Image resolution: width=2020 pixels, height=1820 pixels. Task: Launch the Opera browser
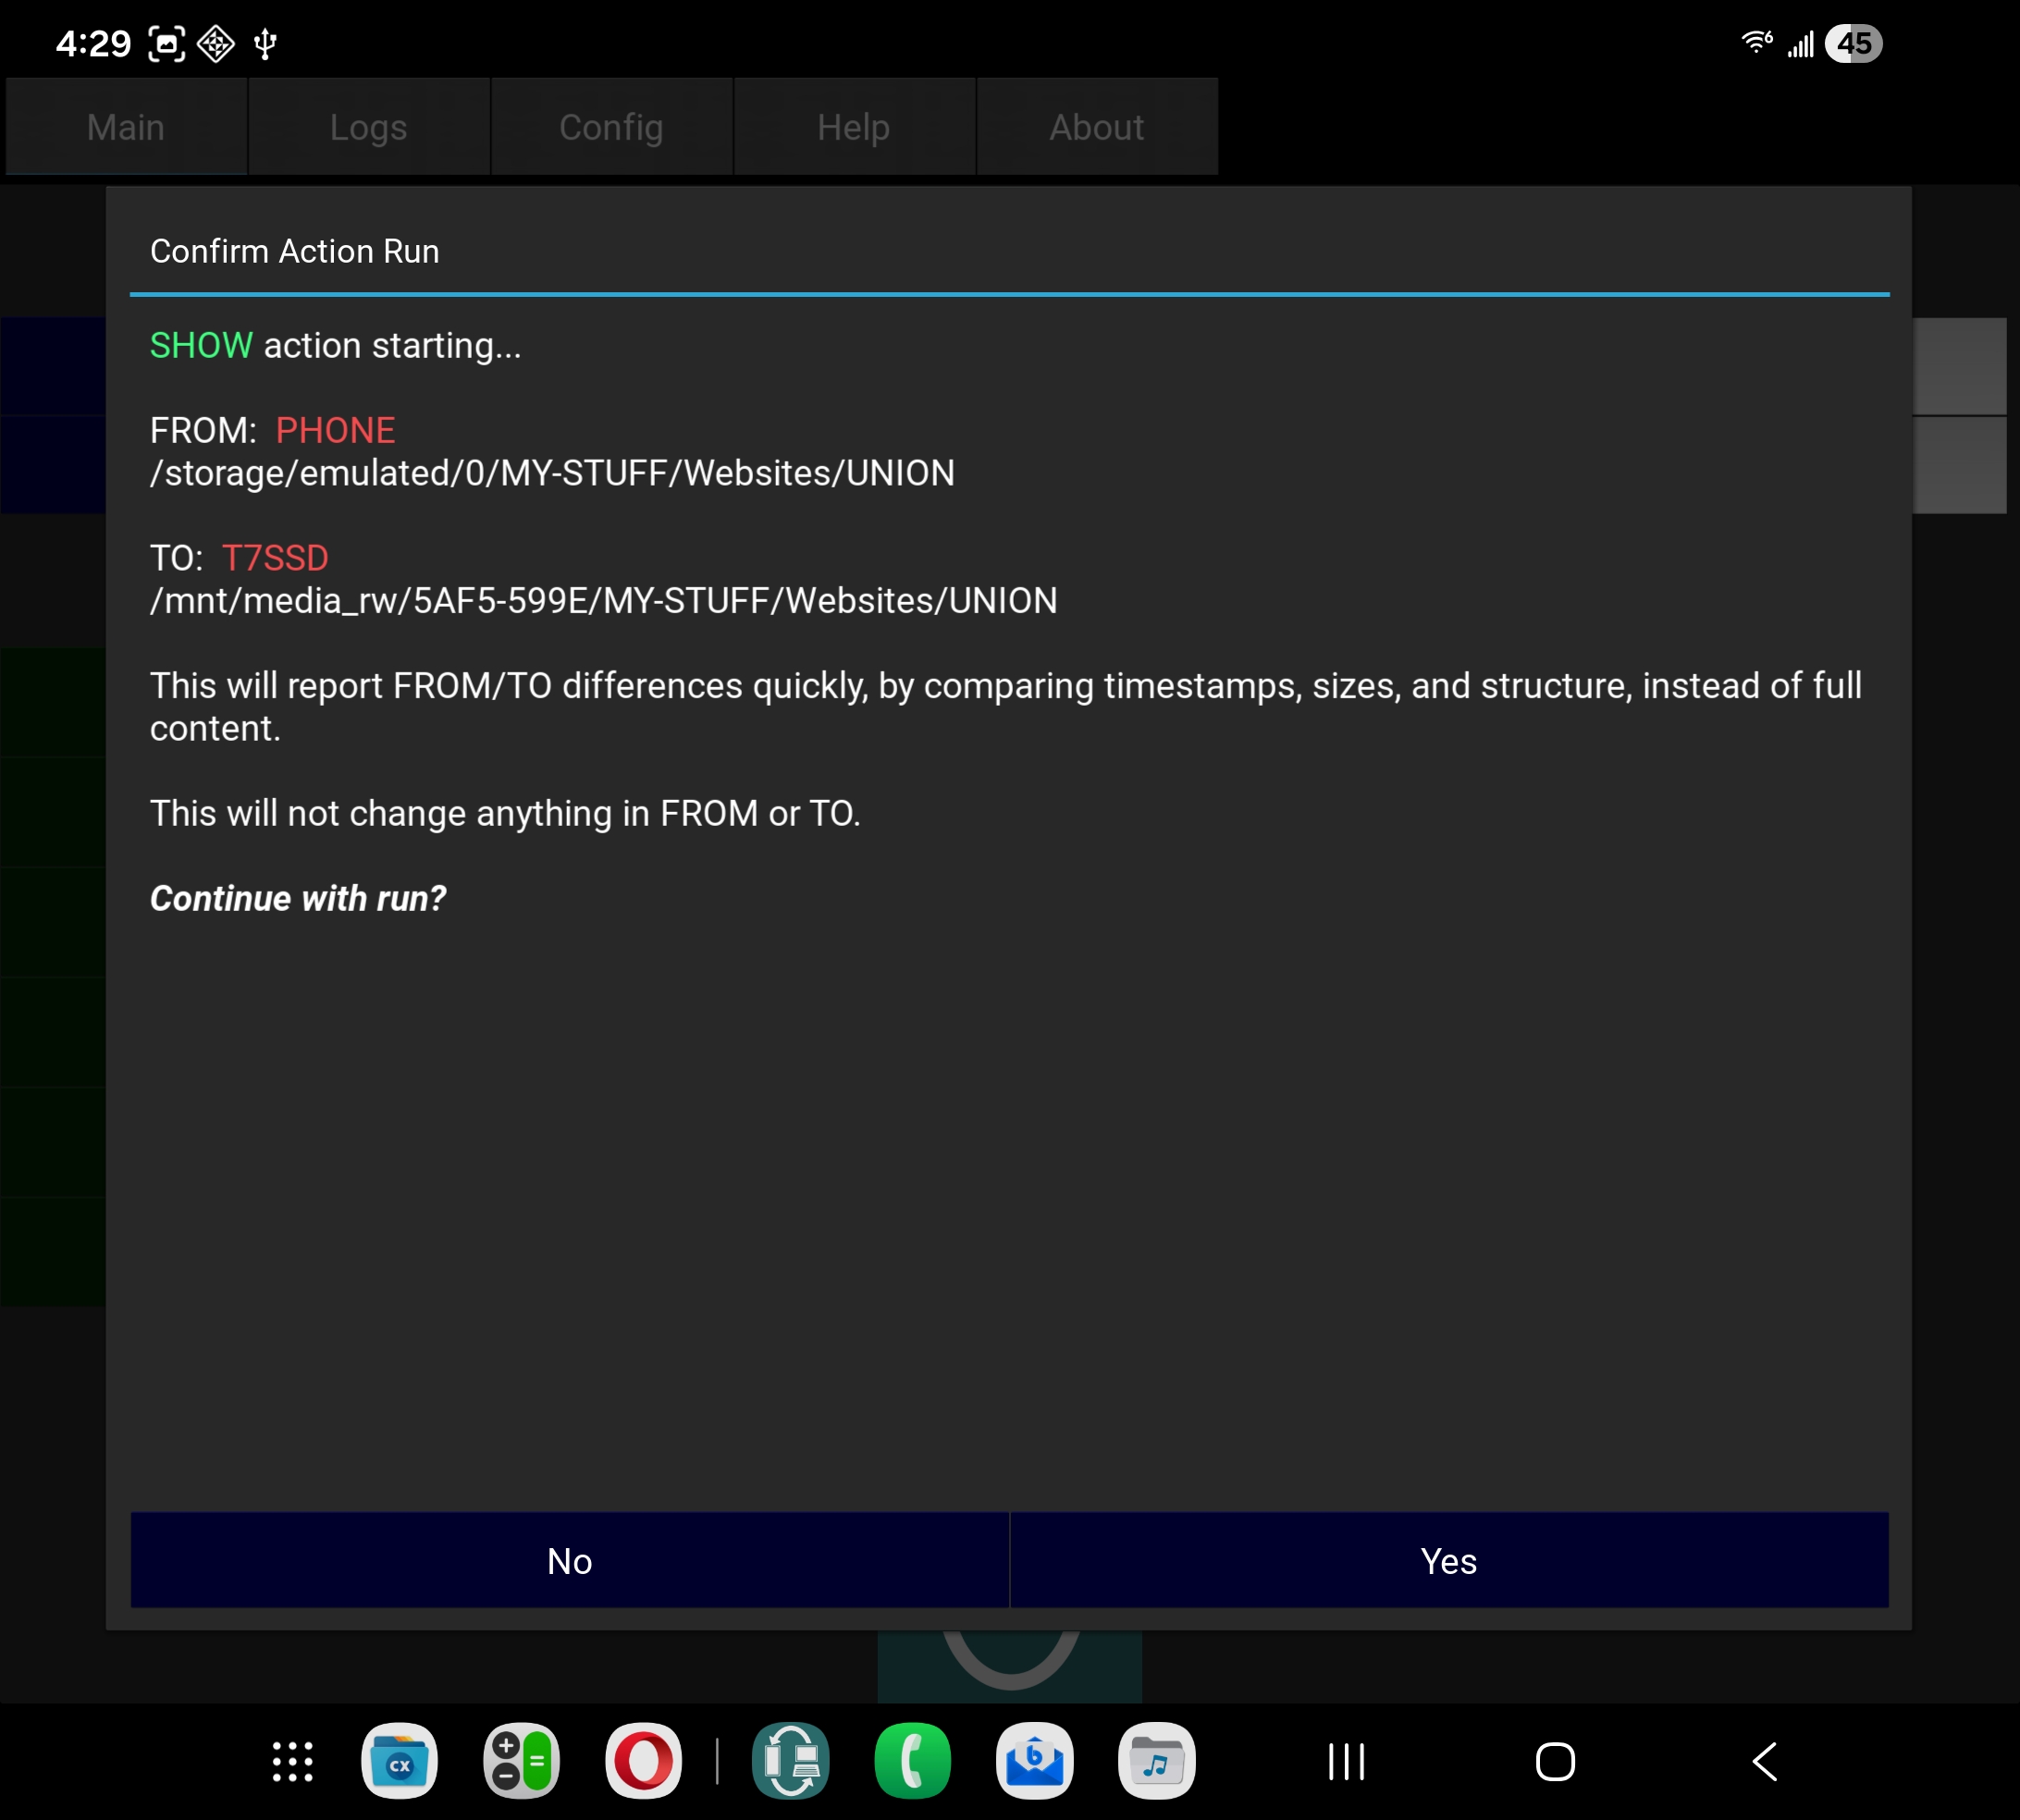tap(643, 1761)
